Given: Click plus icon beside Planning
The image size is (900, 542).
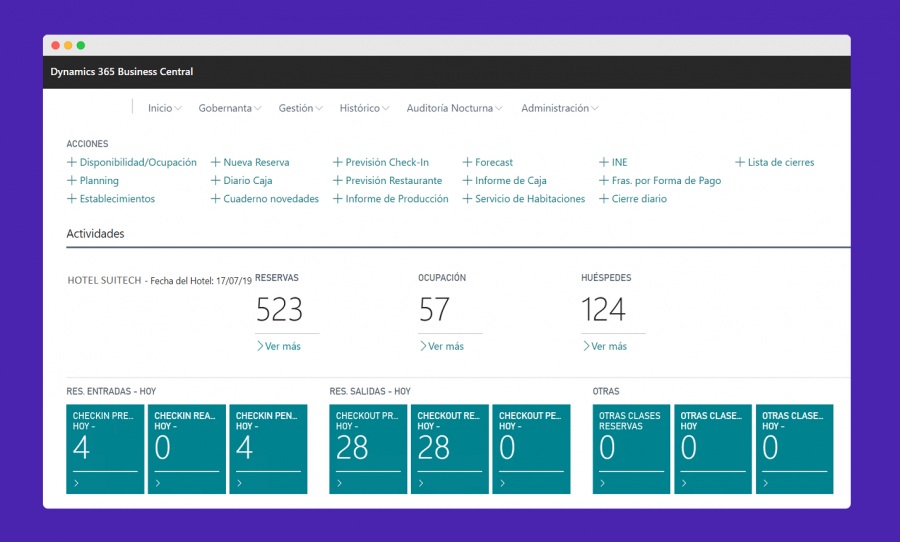Looking at the screenshot, I should 72,180.
